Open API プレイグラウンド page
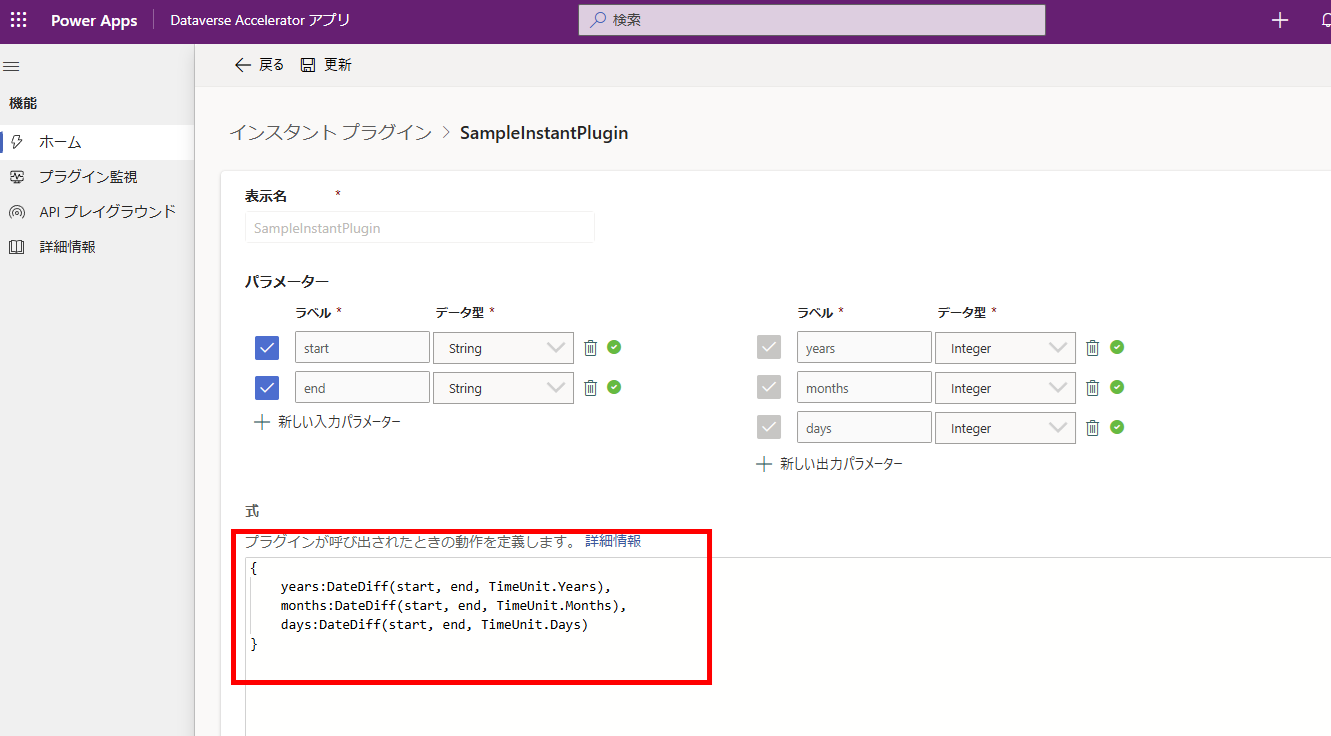Viewport: 1331px width, 736px height. (107, 212)
